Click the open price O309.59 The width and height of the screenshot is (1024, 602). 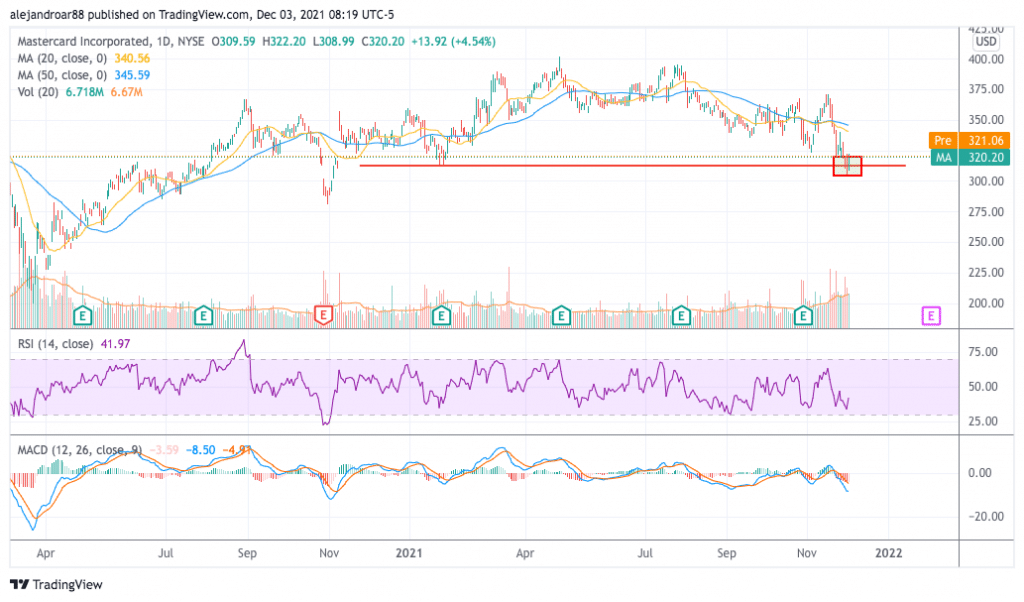(233, 41)
